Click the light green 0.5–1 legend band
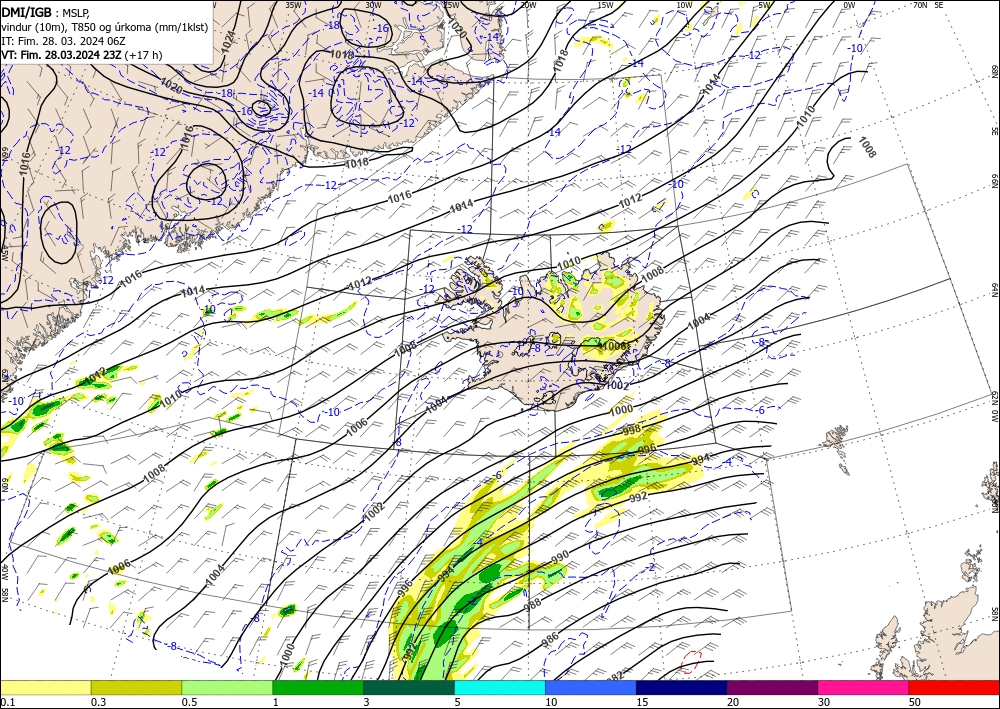1000x709 pixels. [227, 687]
